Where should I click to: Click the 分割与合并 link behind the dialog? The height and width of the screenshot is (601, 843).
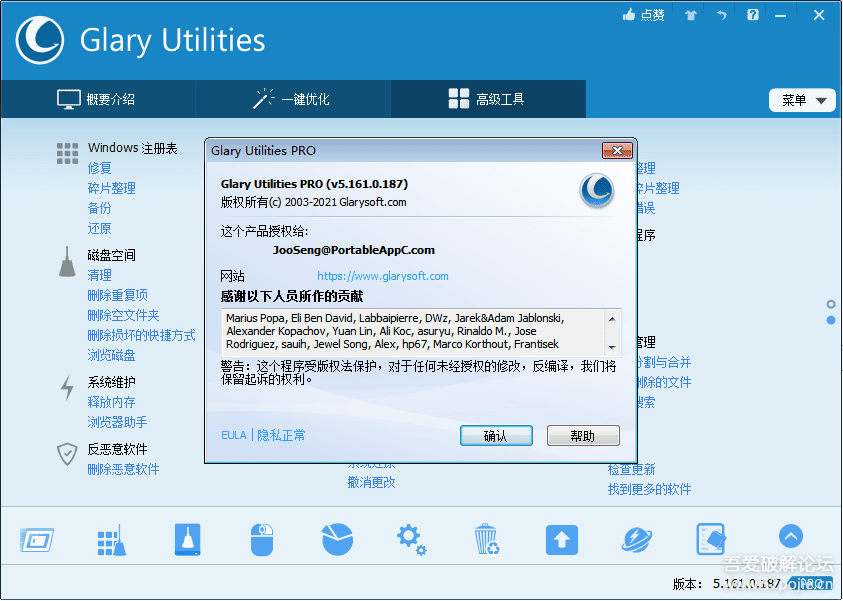click(664, 362)
